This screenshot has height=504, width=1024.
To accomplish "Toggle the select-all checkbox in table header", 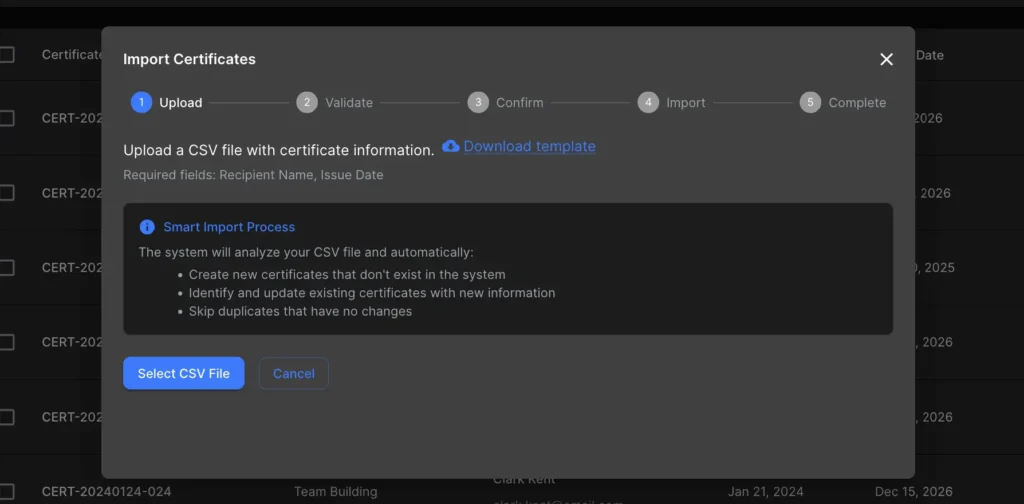I will [7, 55].
